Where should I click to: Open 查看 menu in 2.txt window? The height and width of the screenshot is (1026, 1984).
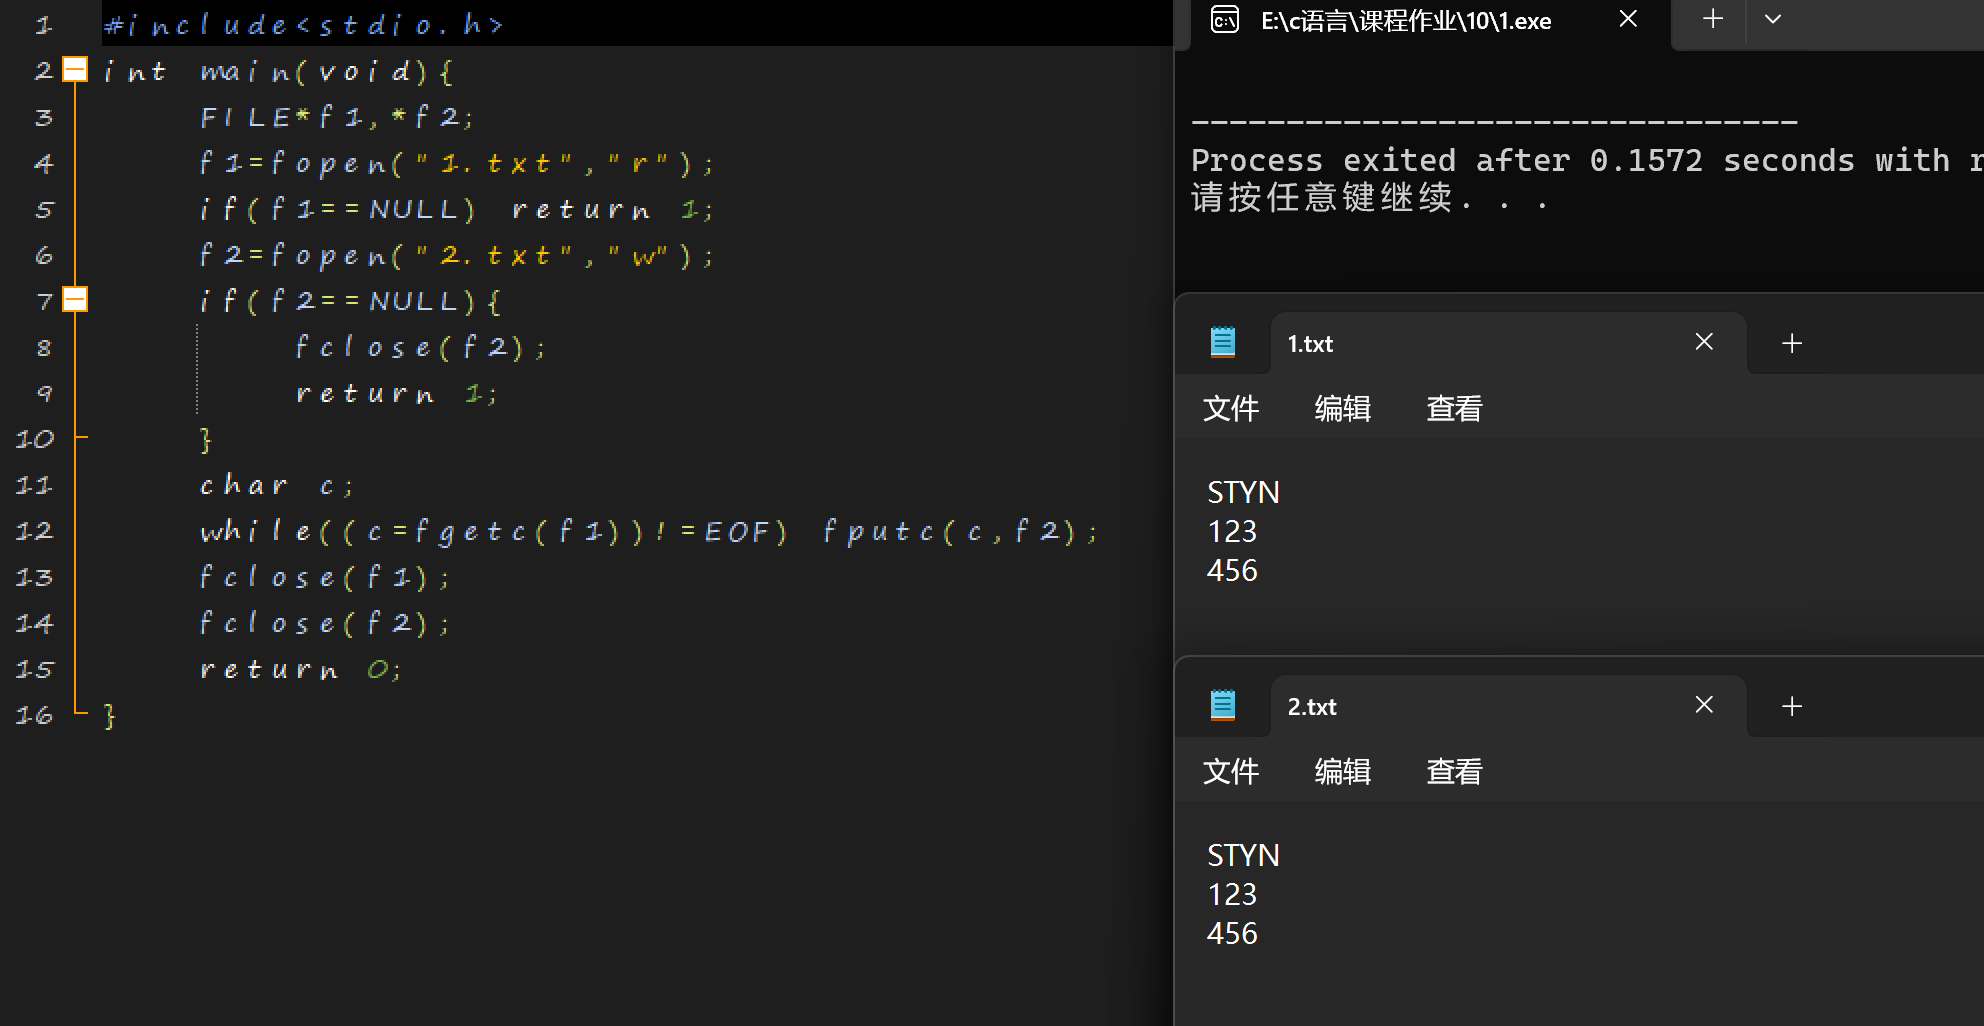[x=1454, y=771]
